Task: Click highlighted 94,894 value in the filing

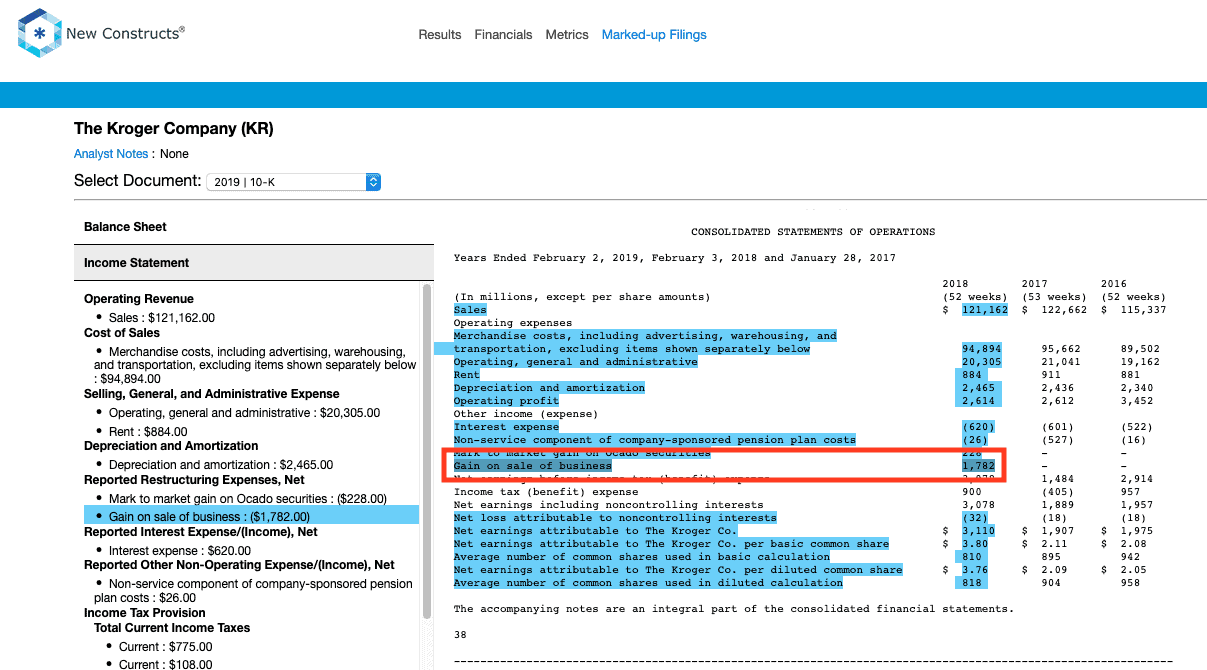Action: coord(981,349)
